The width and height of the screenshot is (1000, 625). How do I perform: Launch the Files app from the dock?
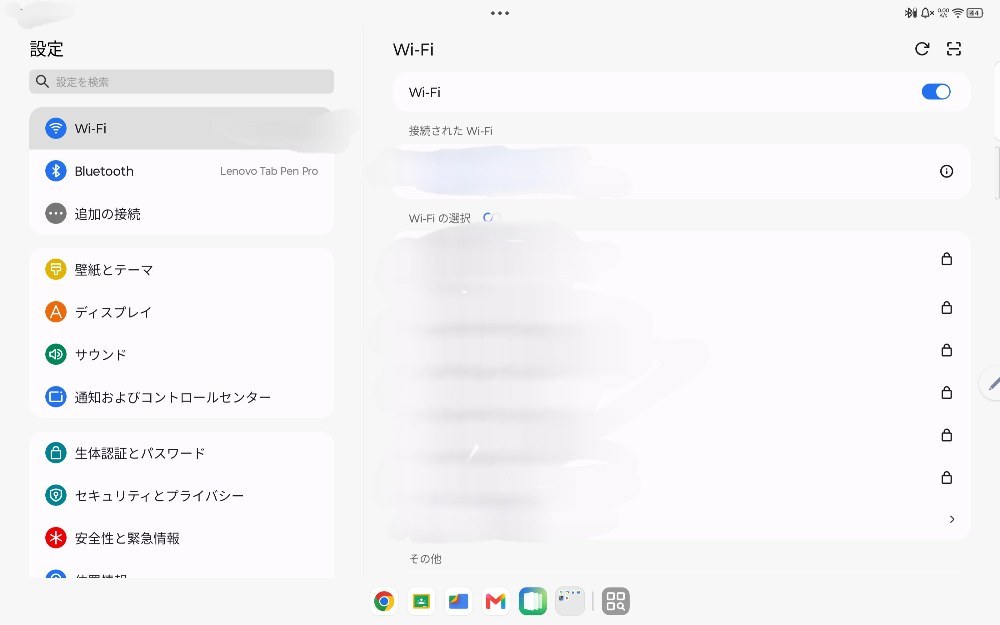[458, 601]
